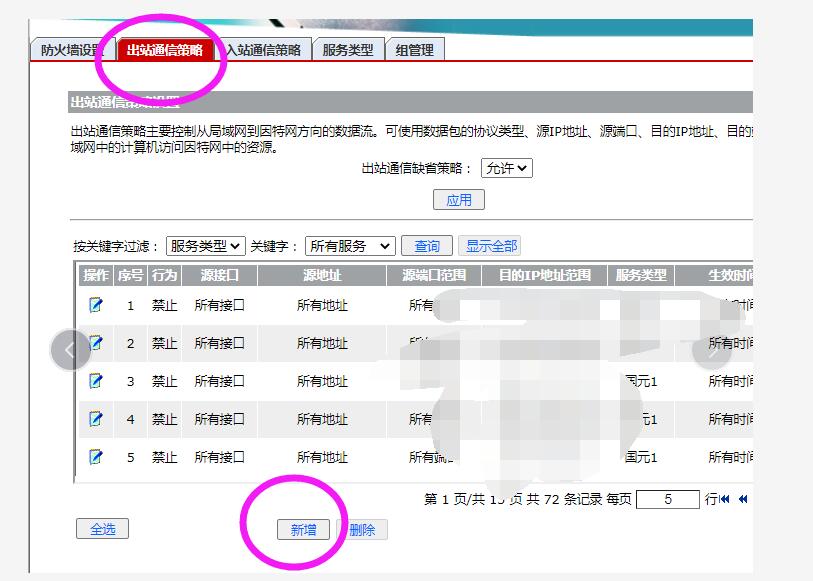Open 出站通信缺省策略 dropdown set to 允许
This screenshot has height=581, width=813.
[507, 168]
